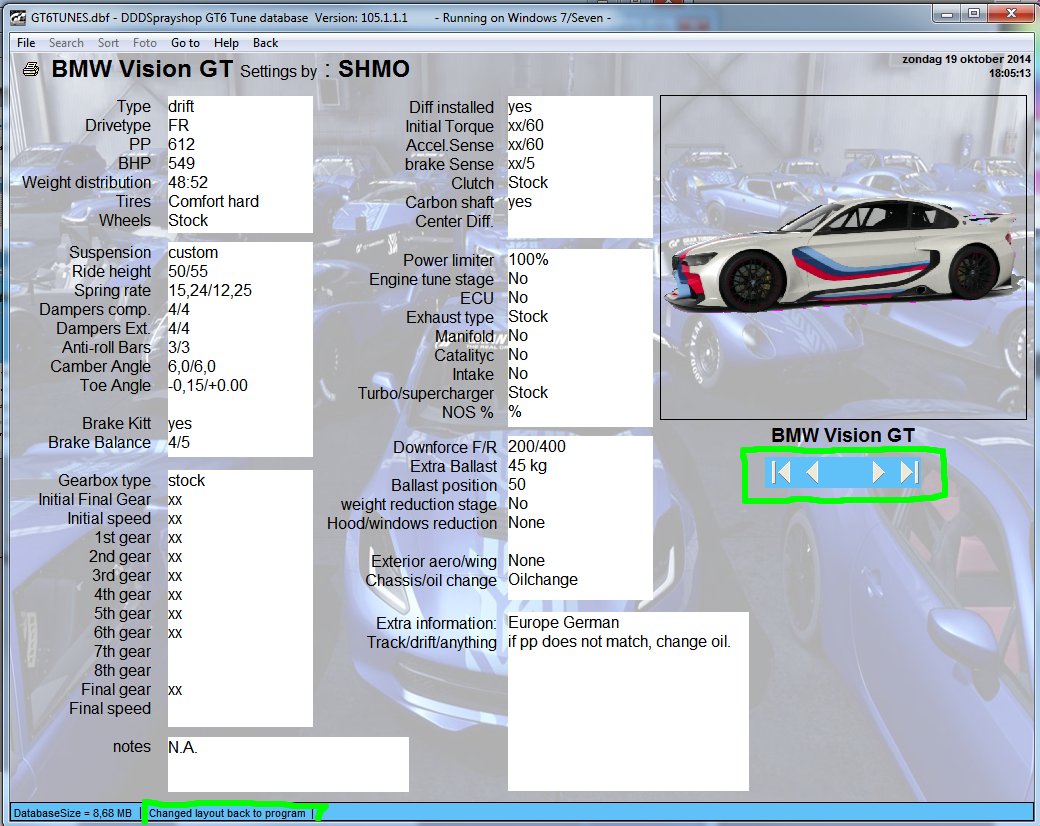The image size is (1040, 826).
Task: Click the notes field containing "N.A."
Action: [288, 764]
